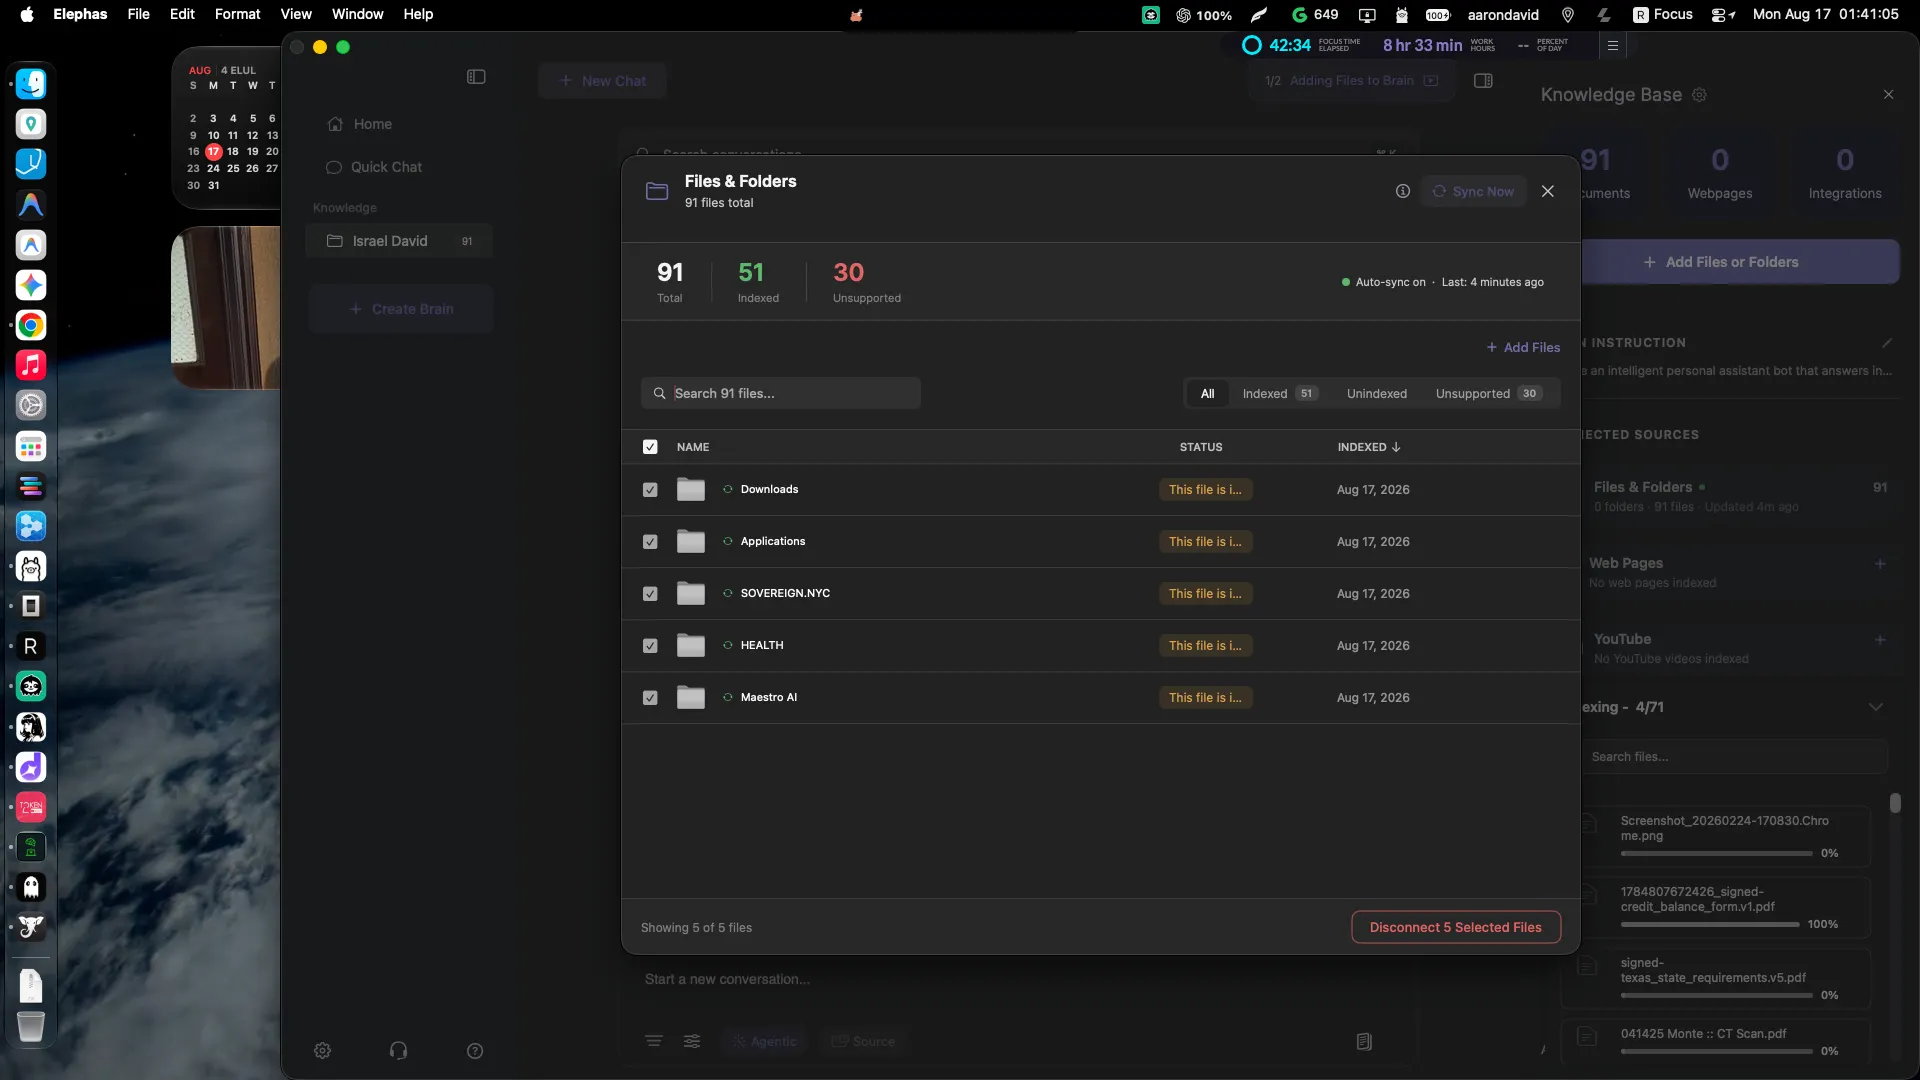Image resolution: width=1920 pixels, height=1080 pixels.
Task: Uncheck the Downloads folder checkbox
Action: pos(650,490)
